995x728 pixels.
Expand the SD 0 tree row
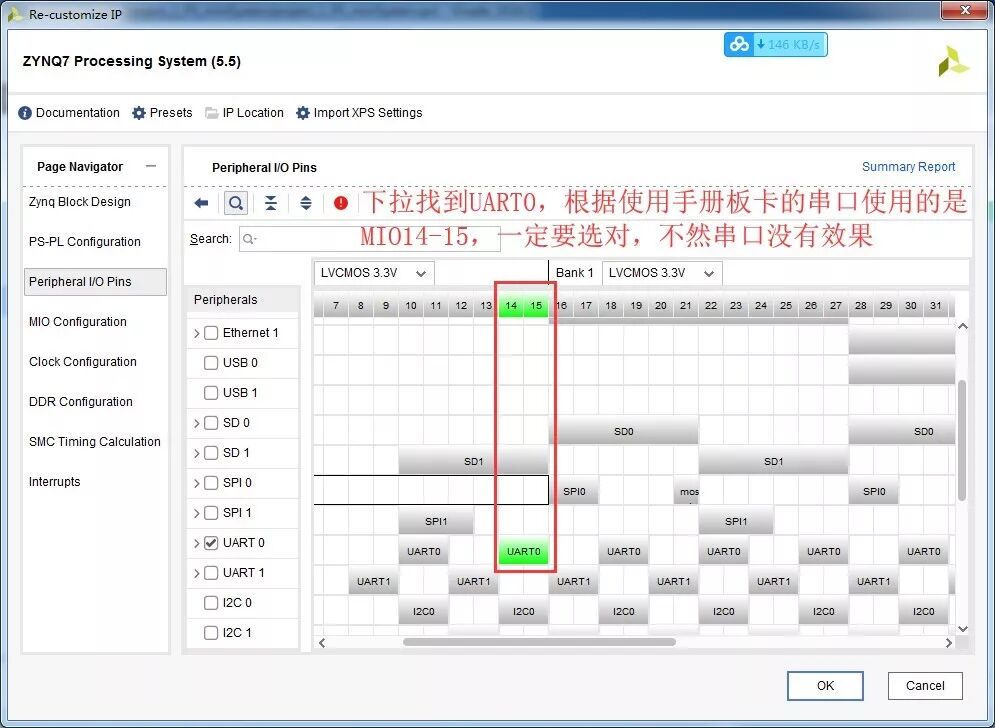(196, 423)
